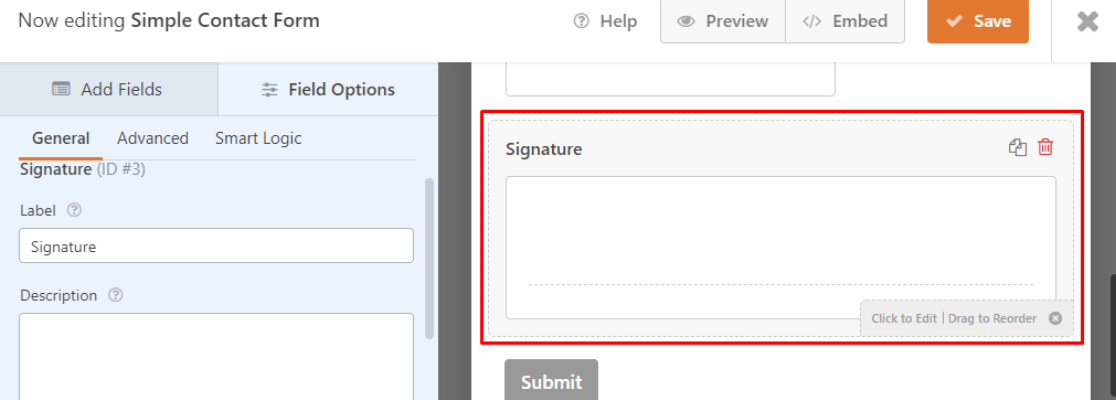The width and height of the screenshot is (1116, 400).
Task: Open the Help link in header
Action: [605, 21]
